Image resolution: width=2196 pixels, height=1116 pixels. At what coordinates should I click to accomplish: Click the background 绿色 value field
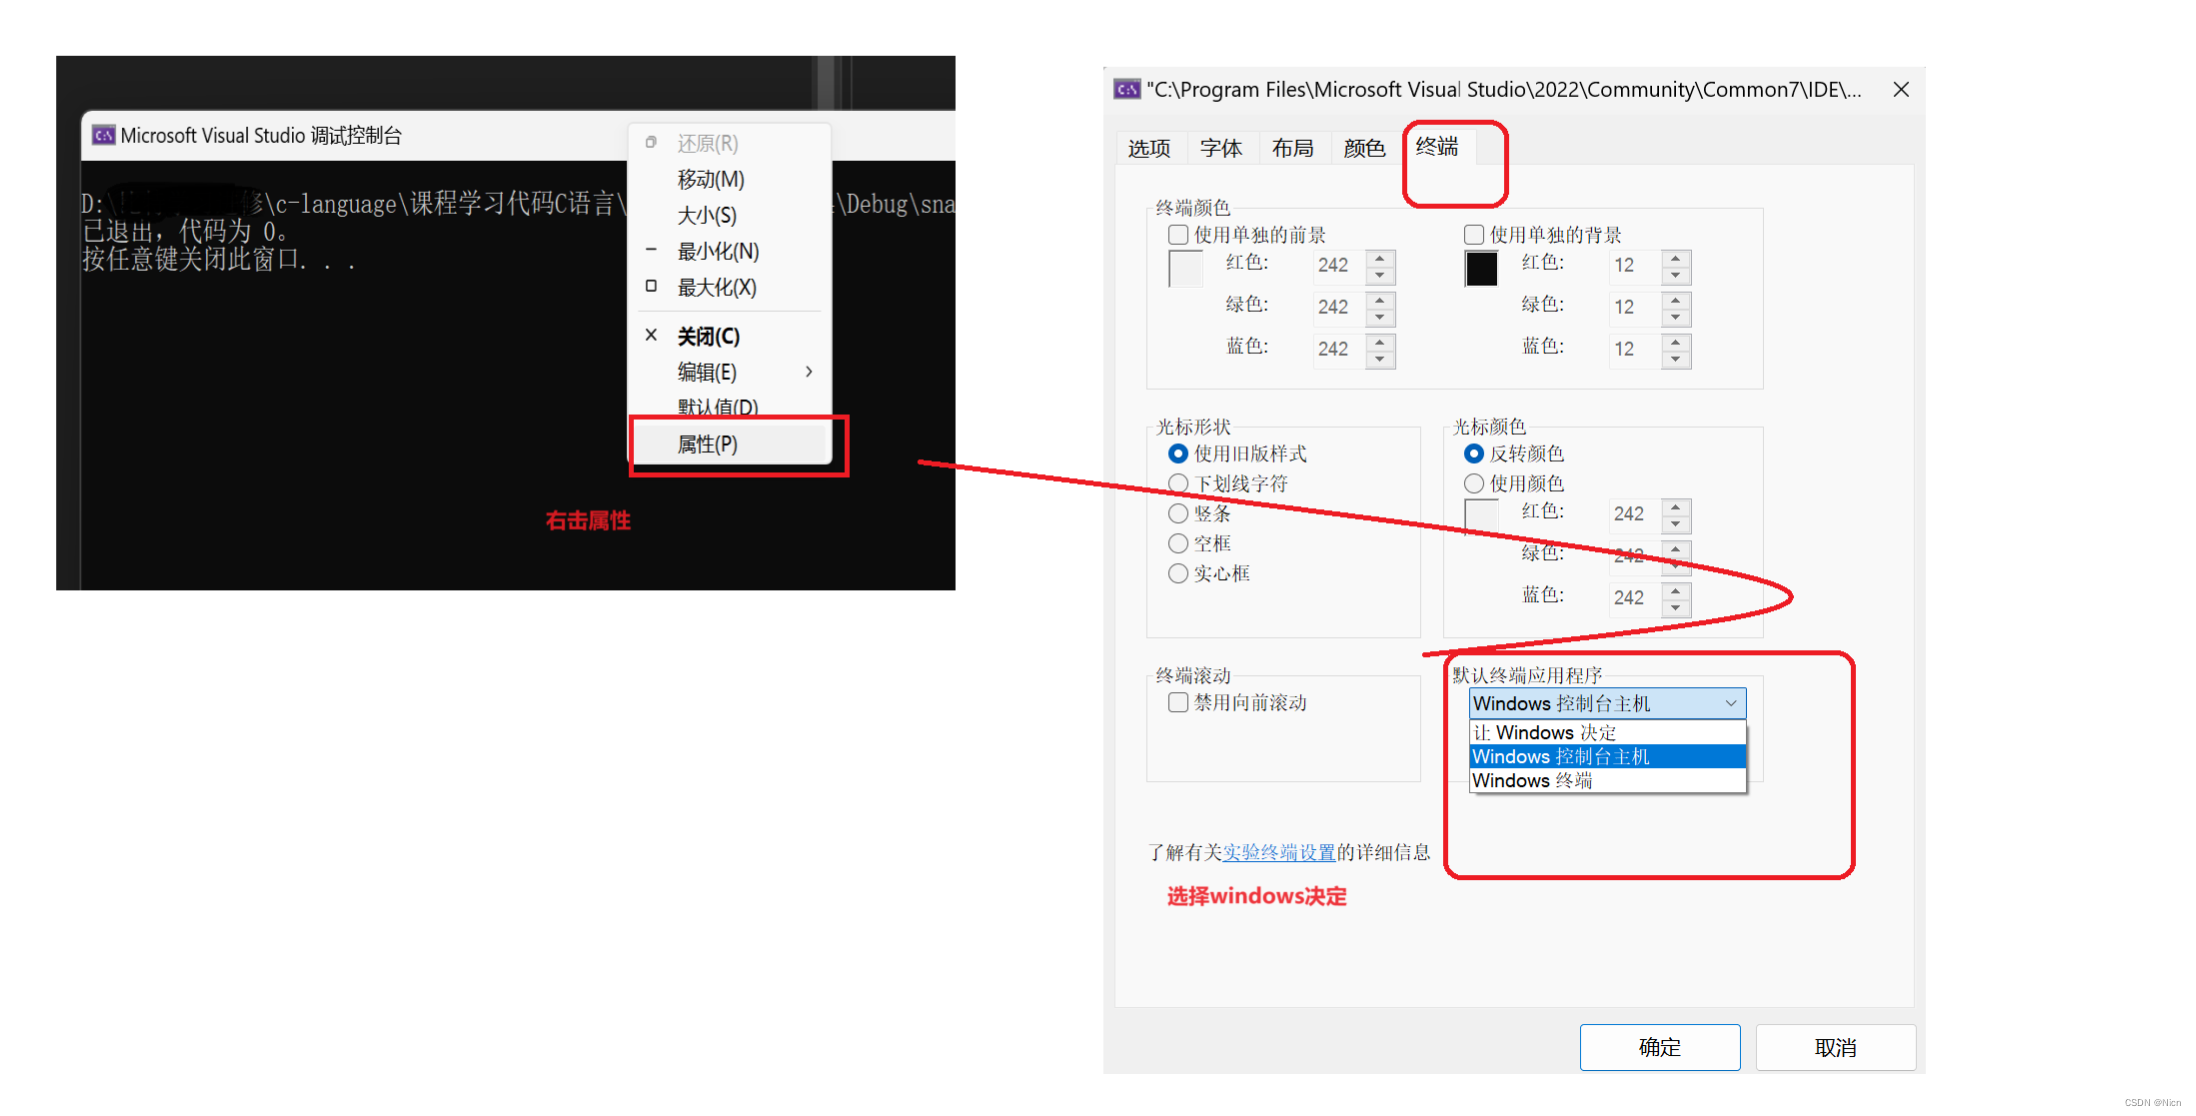(1632, 307)
